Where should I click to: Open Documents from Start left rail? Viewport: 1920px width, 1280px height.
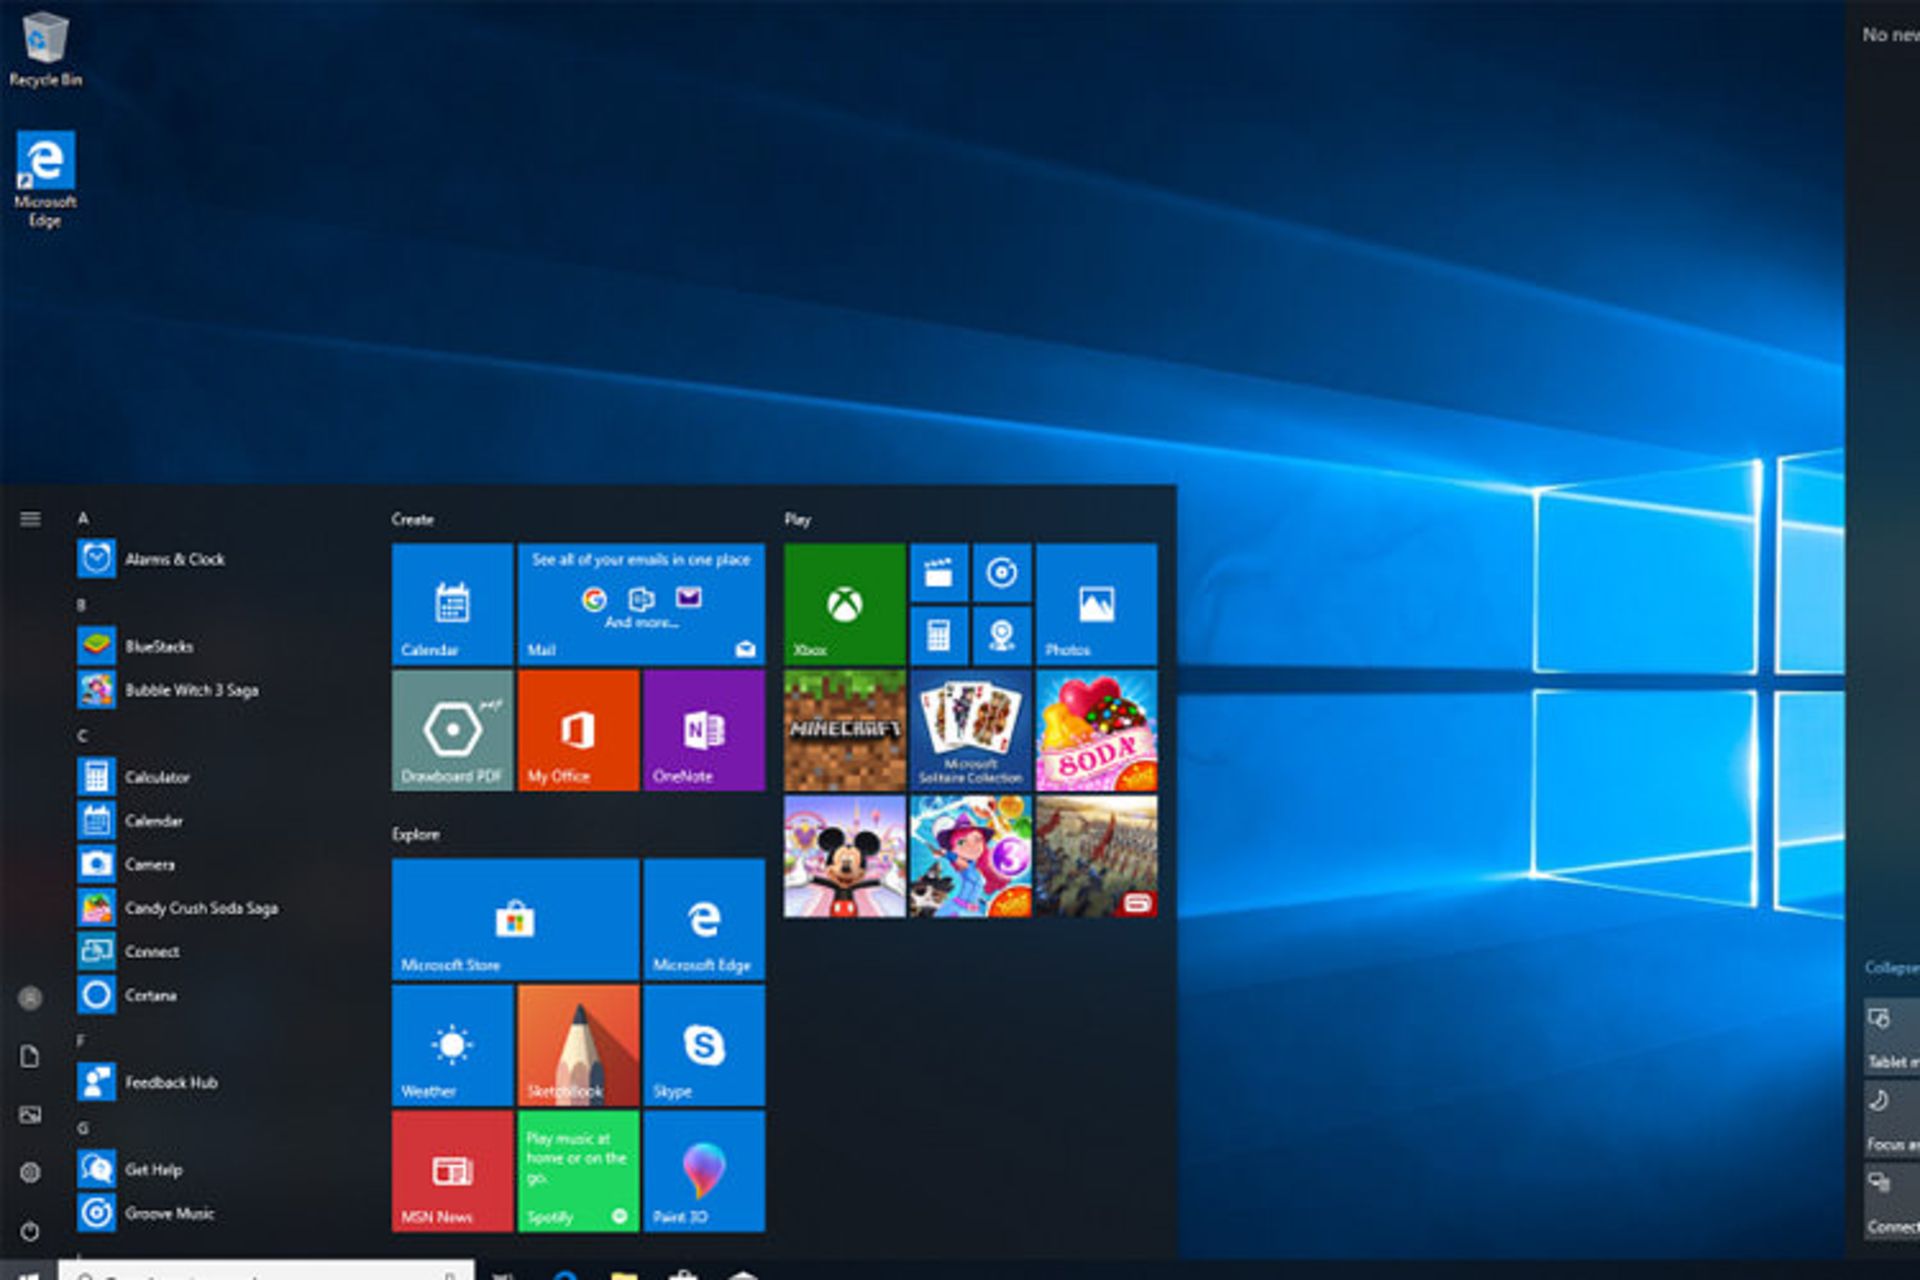click(x=30, y=1057)
